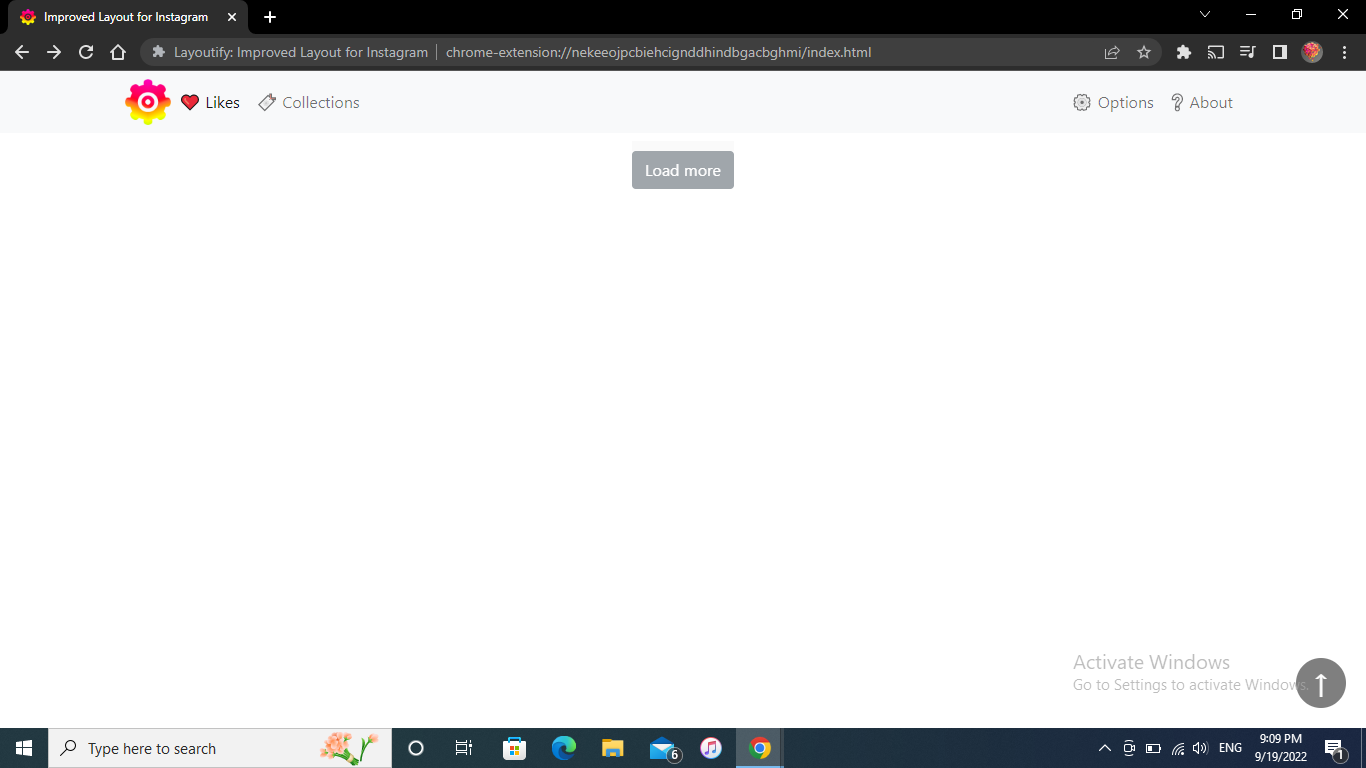Open the Collections section

(x=320, y=101)
